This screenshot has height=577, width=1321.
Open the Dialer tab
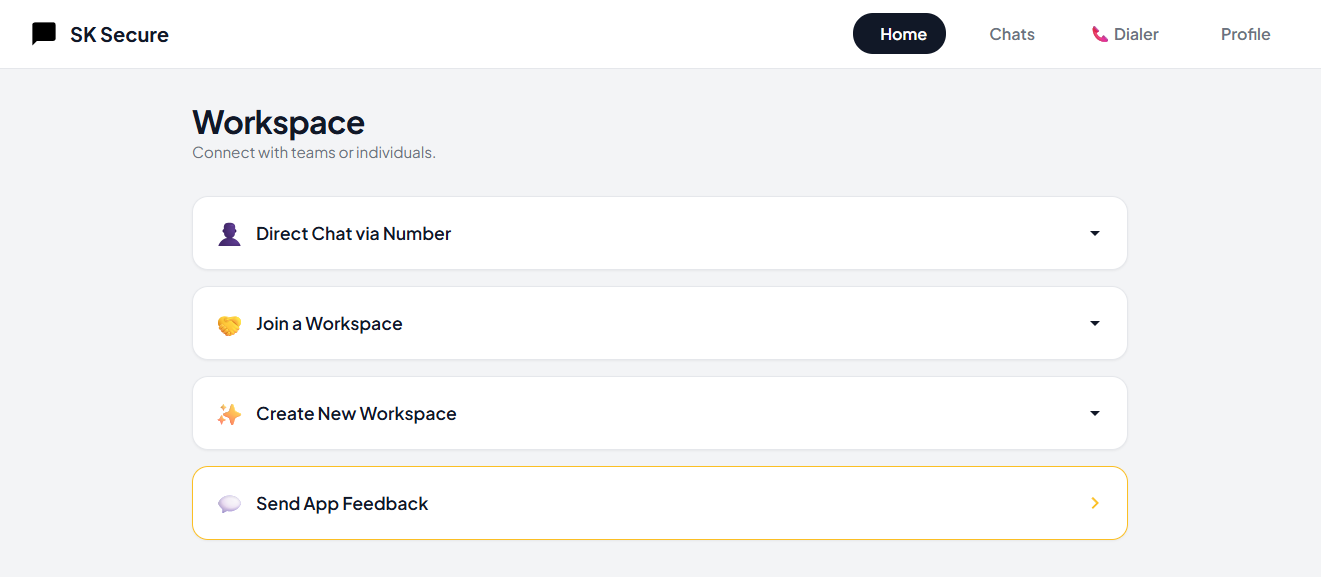coord(1136,34)
